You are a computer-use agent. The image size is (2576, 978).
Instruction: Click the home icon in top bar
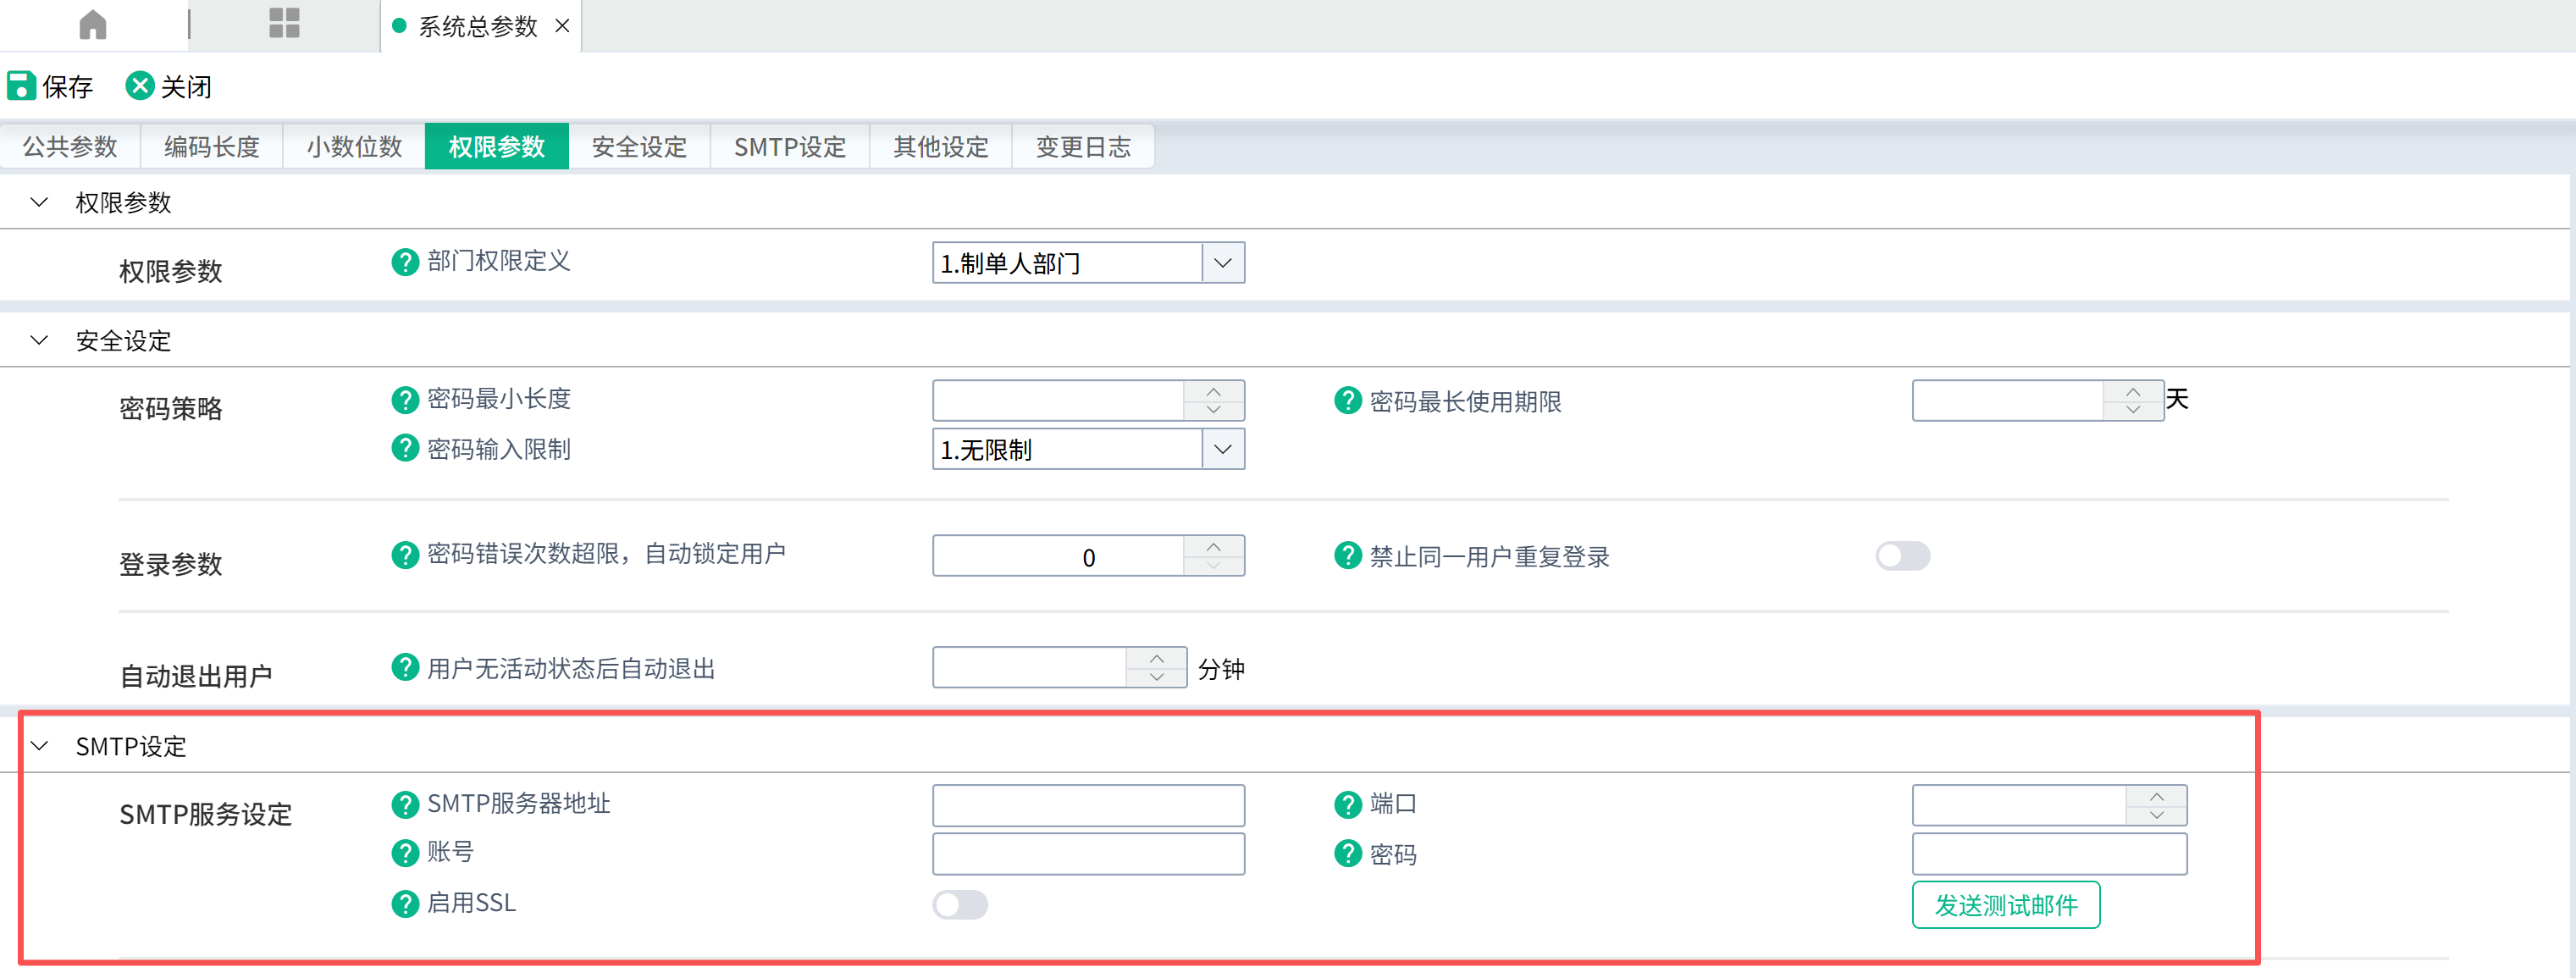click(93, 24)
